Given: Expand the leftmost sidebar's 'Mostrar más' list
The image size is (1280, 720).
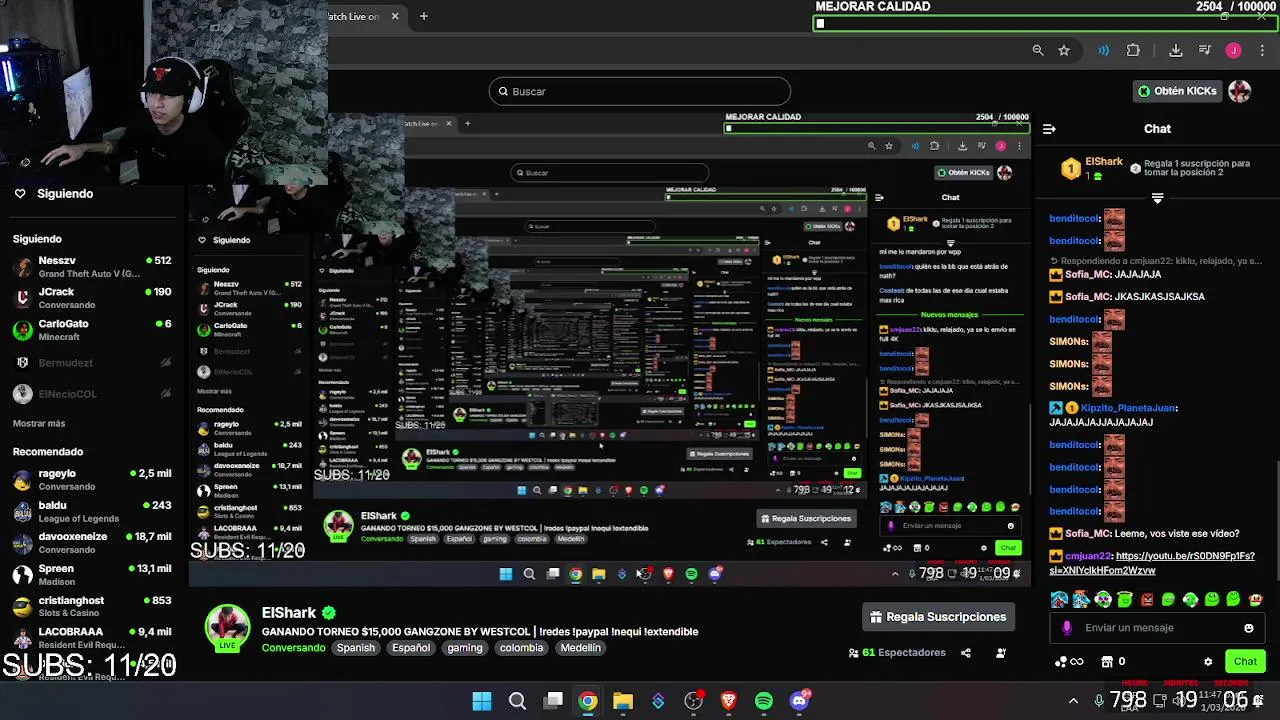Looking at the screenshot, I should (39, 424).
